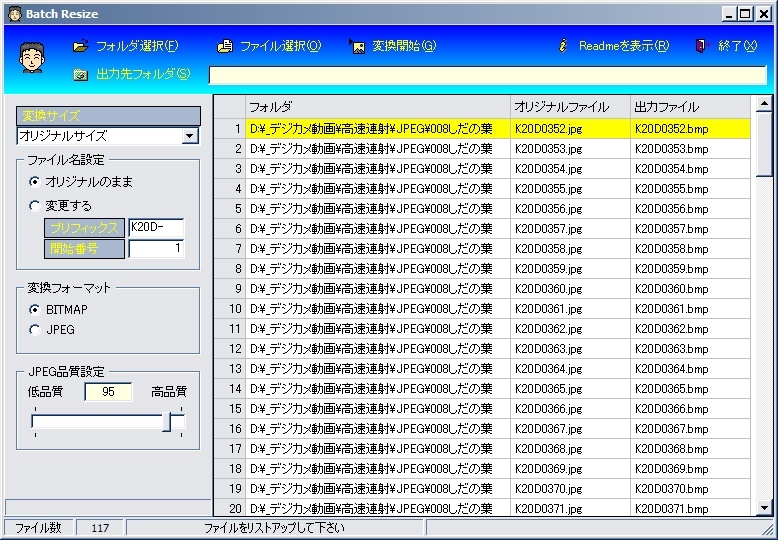Viewport: 778px width, 540px height.
Task: Click the vertical scrollbar thumb
Action: [x=764, y=144]
